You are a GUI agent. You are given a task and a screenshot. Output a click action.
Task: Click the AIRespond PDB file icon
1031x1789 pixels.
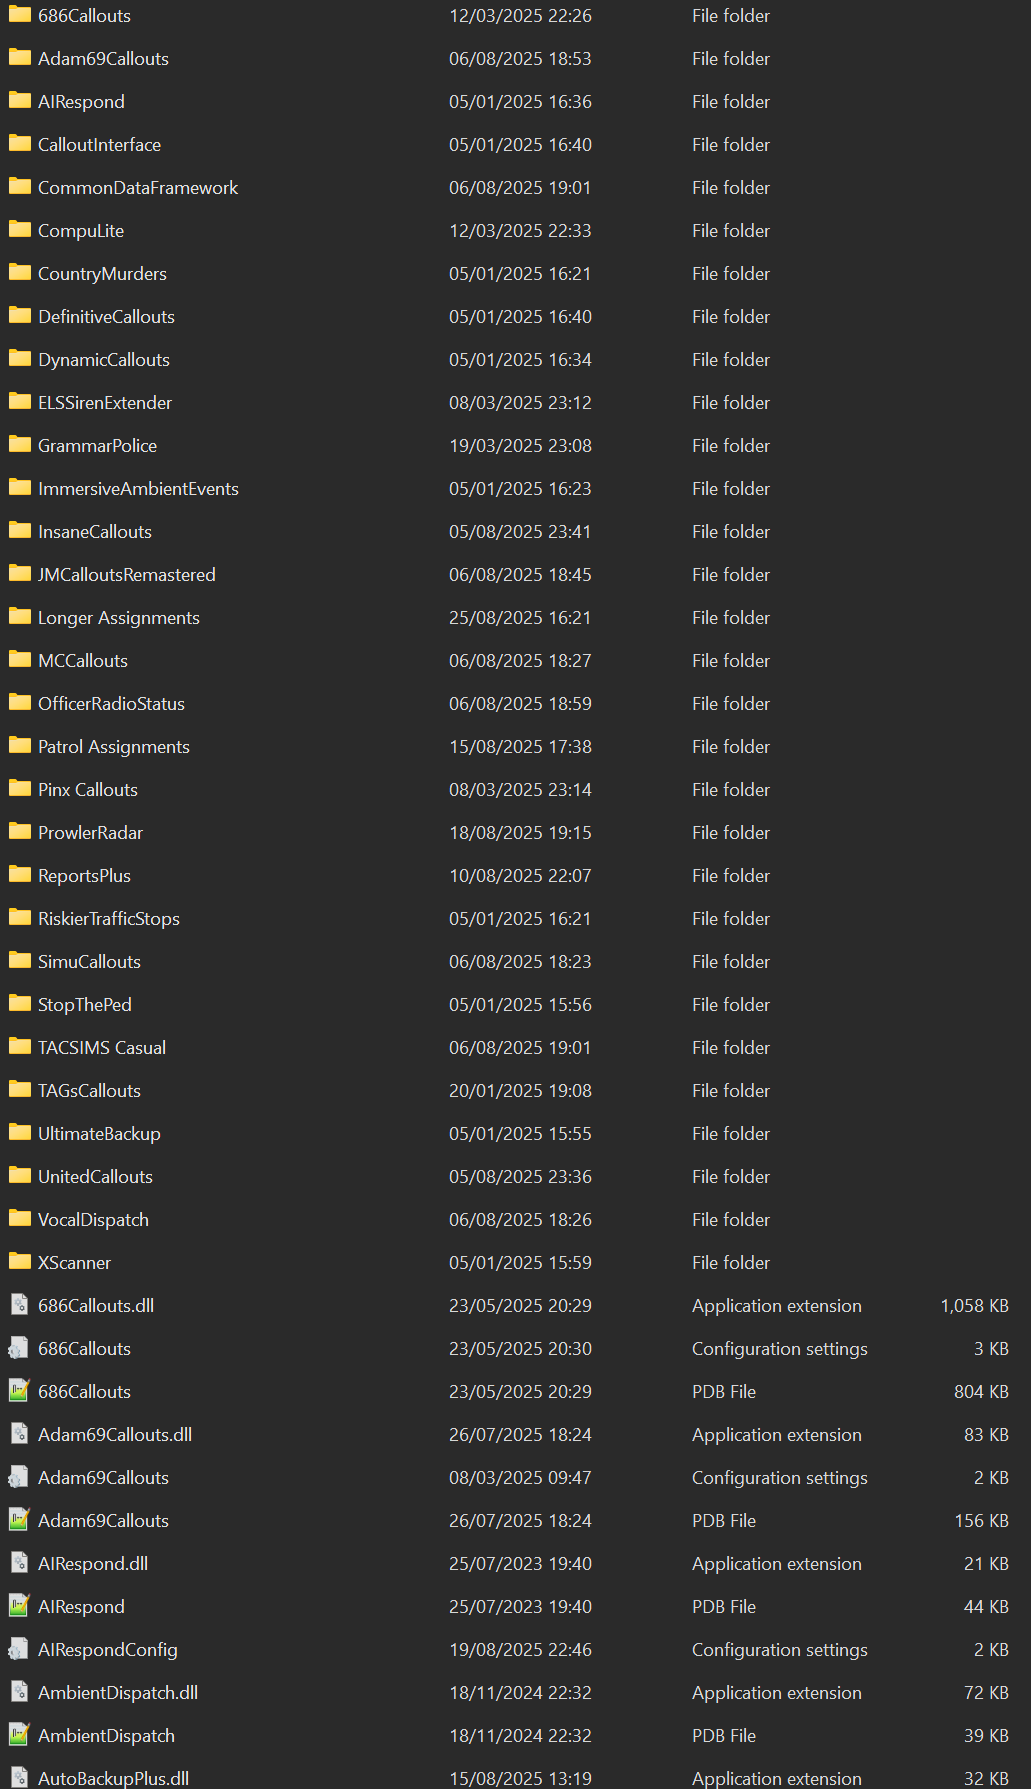19,1606
